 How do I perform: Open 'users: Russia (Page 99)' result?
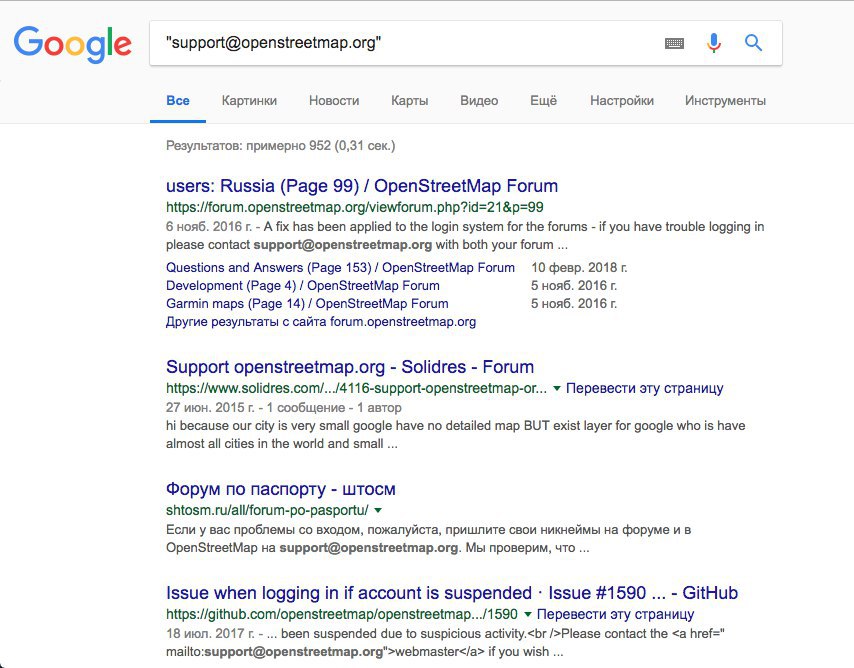coord(362,186)
